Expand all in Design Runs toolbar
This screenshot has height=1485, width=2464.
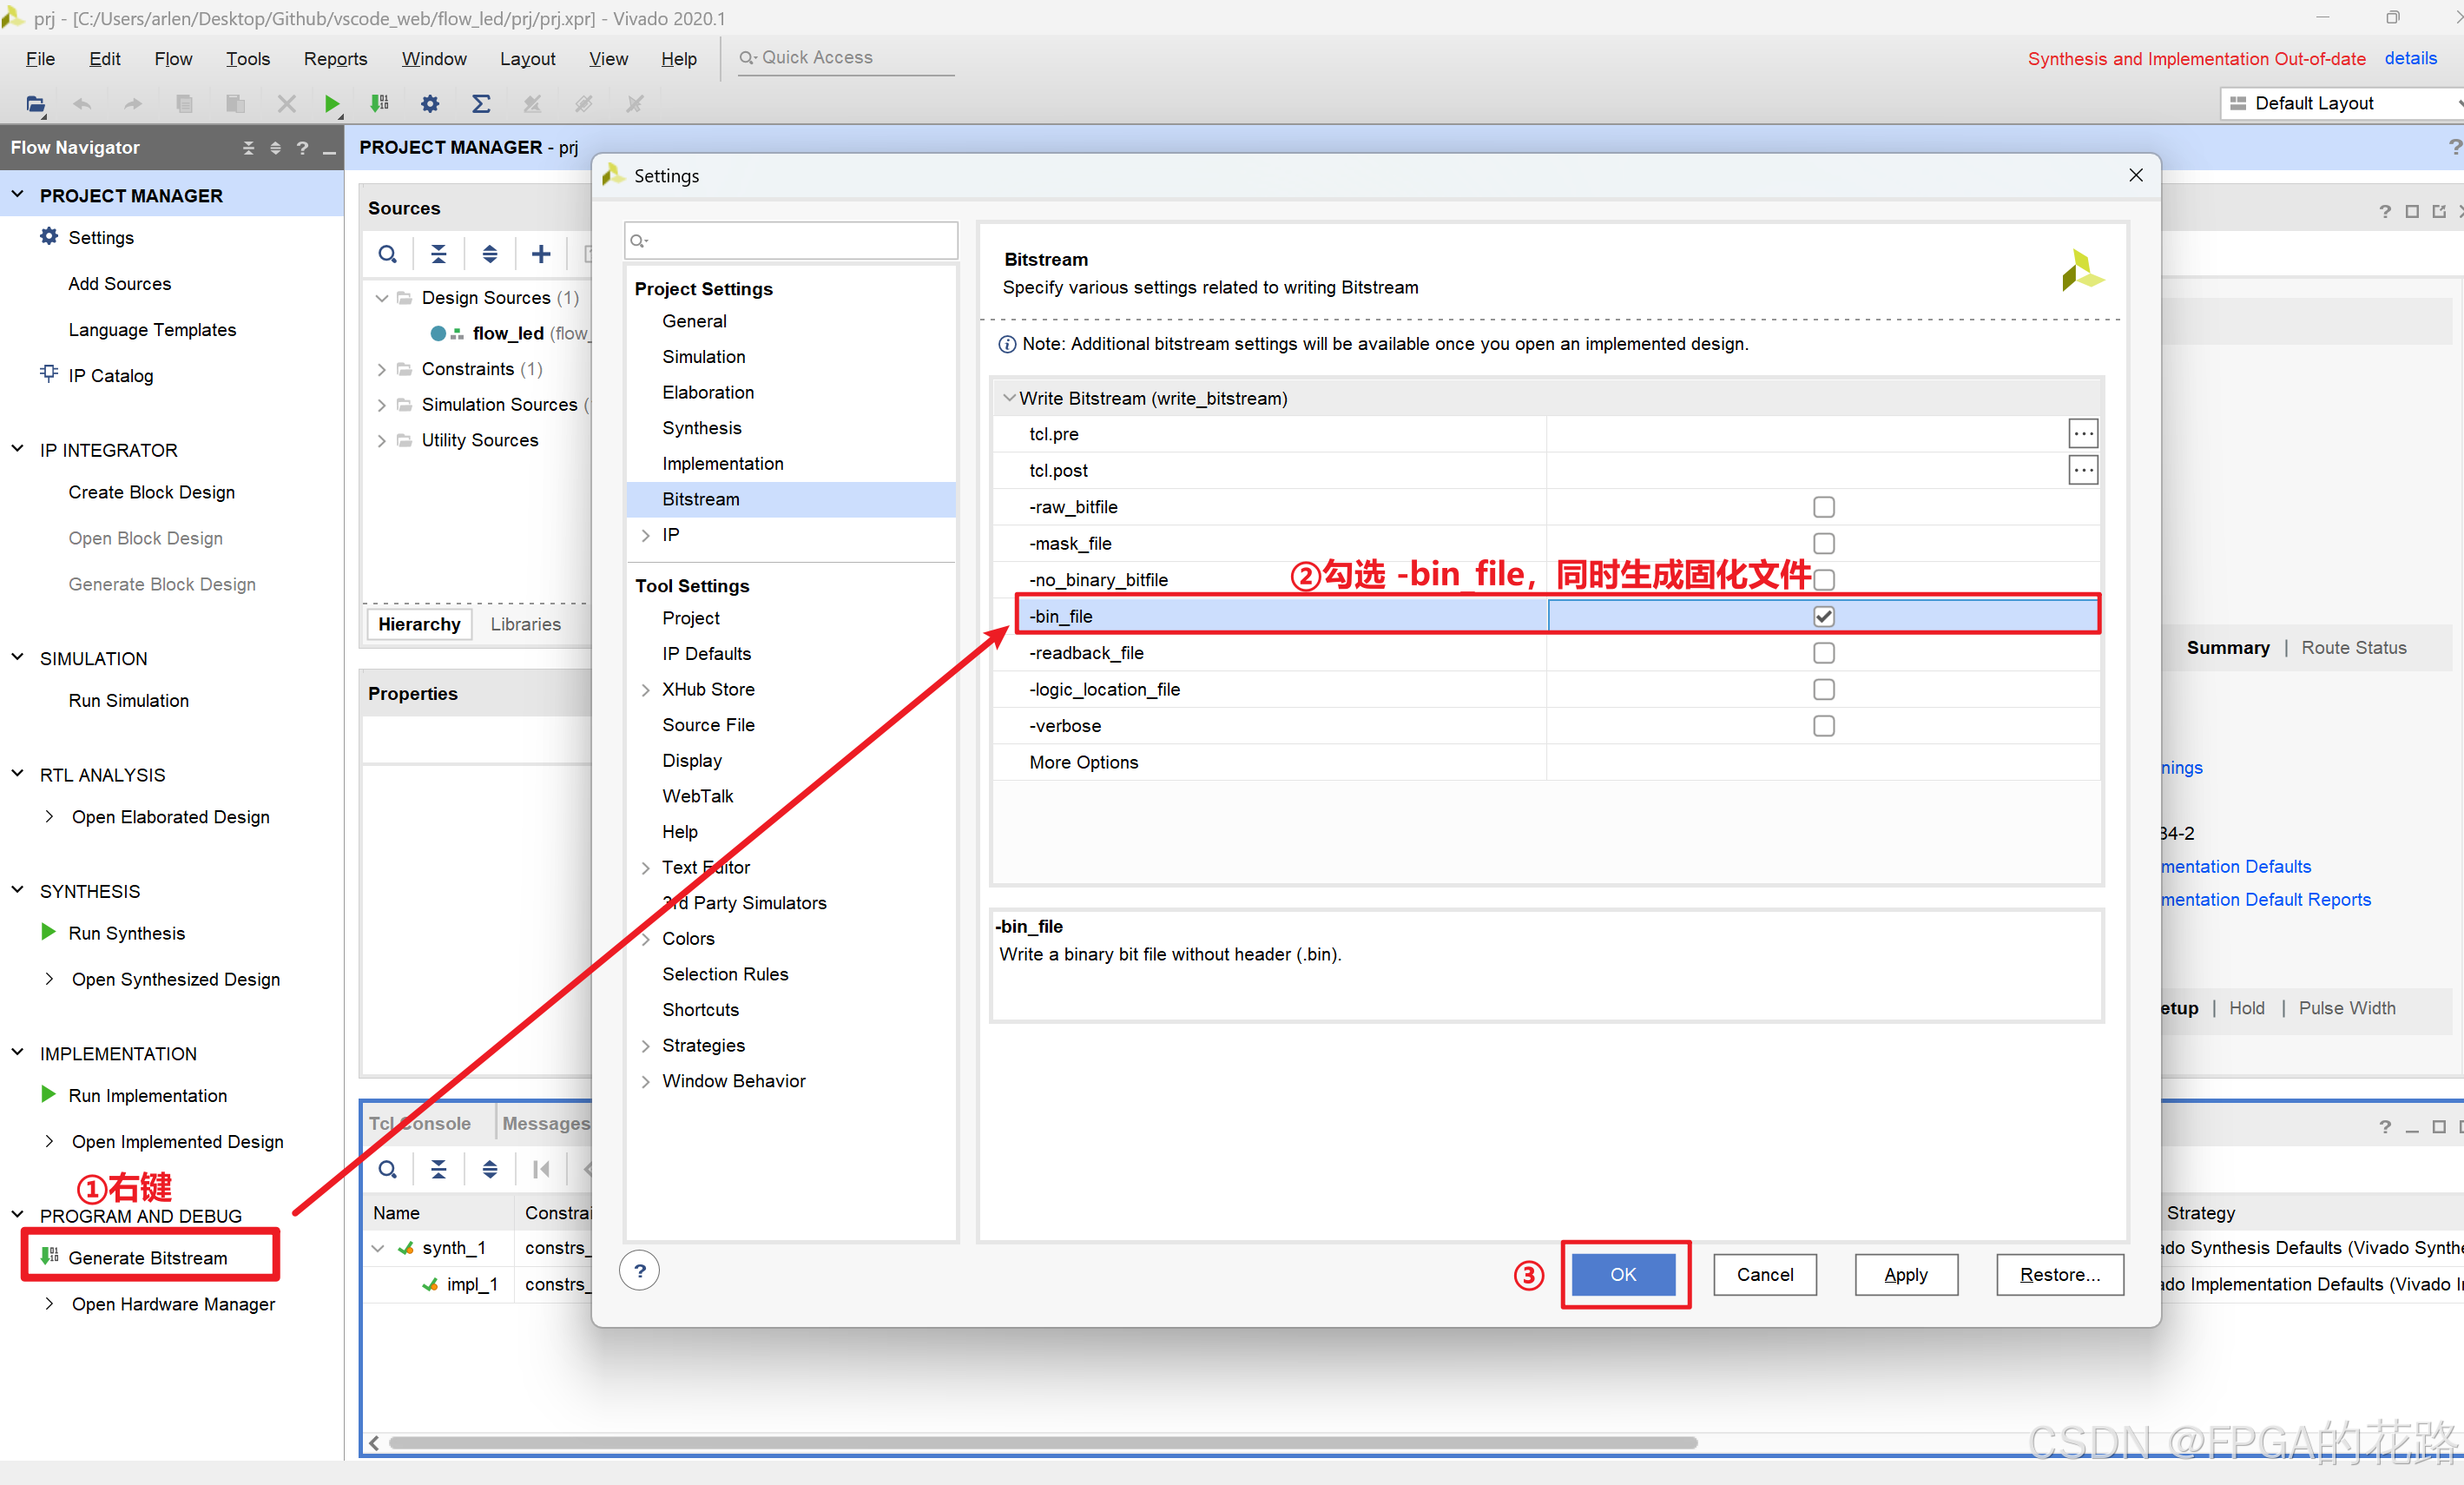(490, 1168)
